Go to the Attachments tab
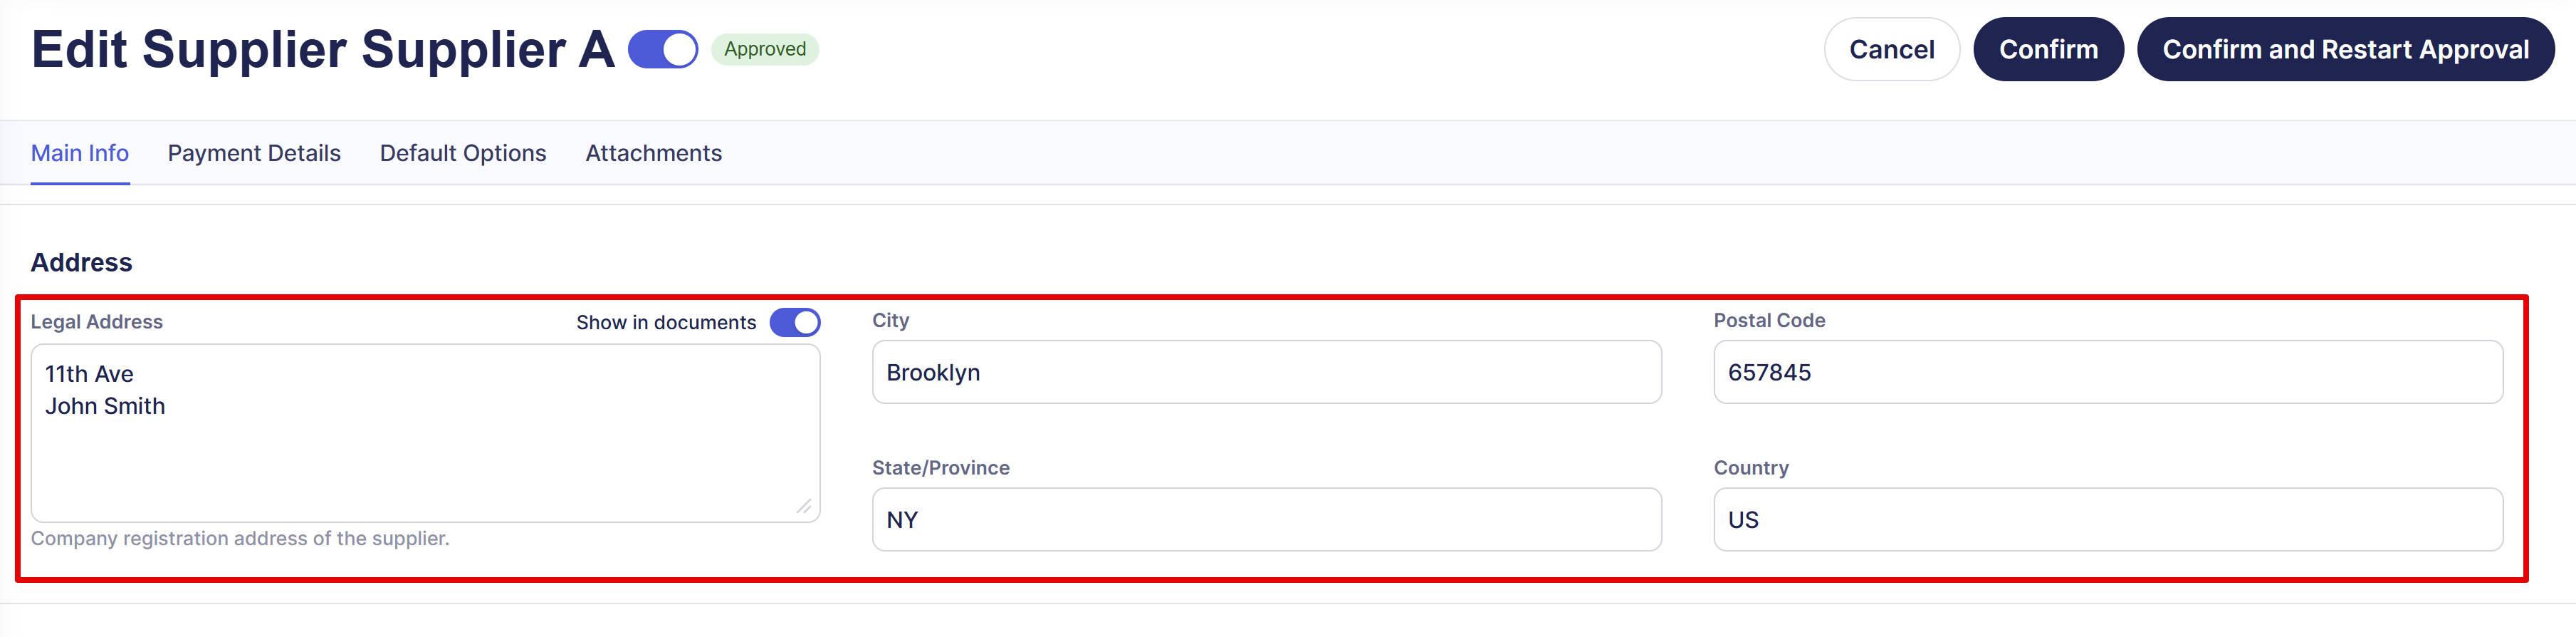2576x637 pixels. click(x=654, y=153)
